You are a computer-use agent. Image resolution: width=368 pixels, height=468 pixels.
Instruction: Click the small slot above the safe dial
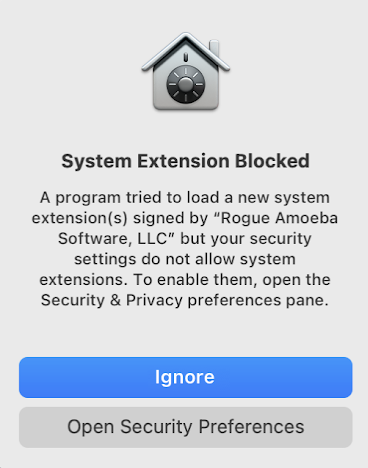[186, 57]
